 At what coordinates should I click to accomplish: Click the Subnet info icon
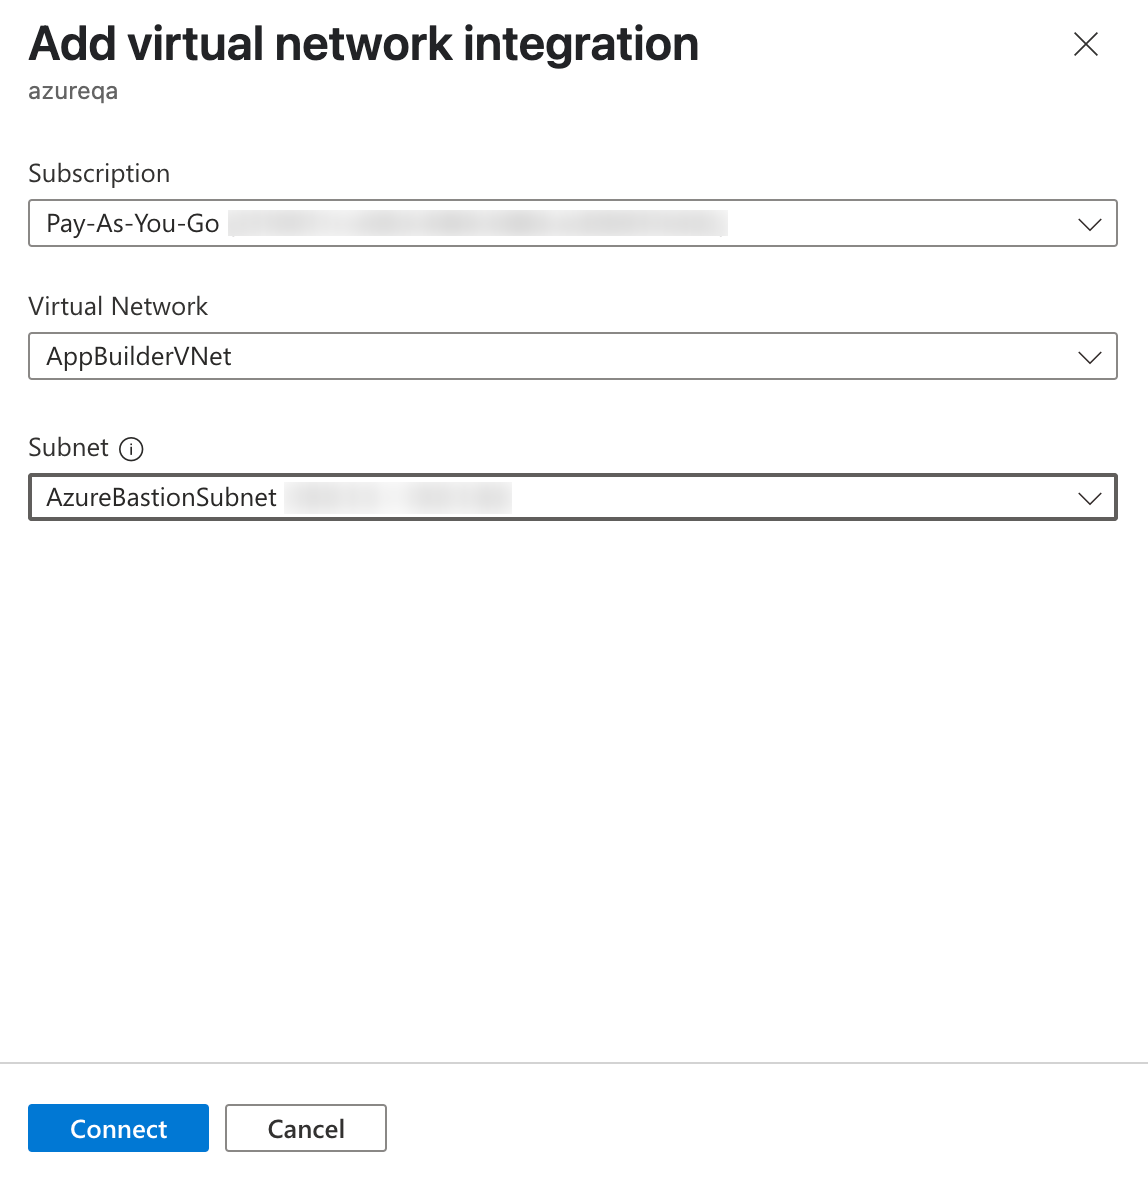click(131, 449)
